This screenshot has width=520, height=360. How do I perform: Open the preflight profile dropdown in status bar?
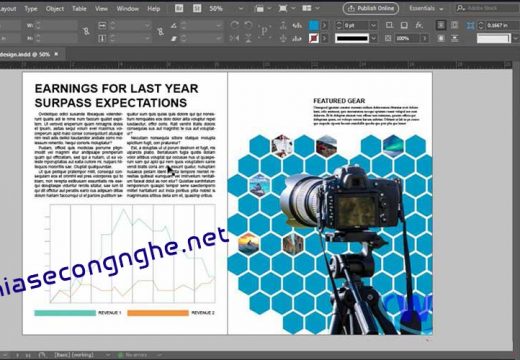click(108, 355)
